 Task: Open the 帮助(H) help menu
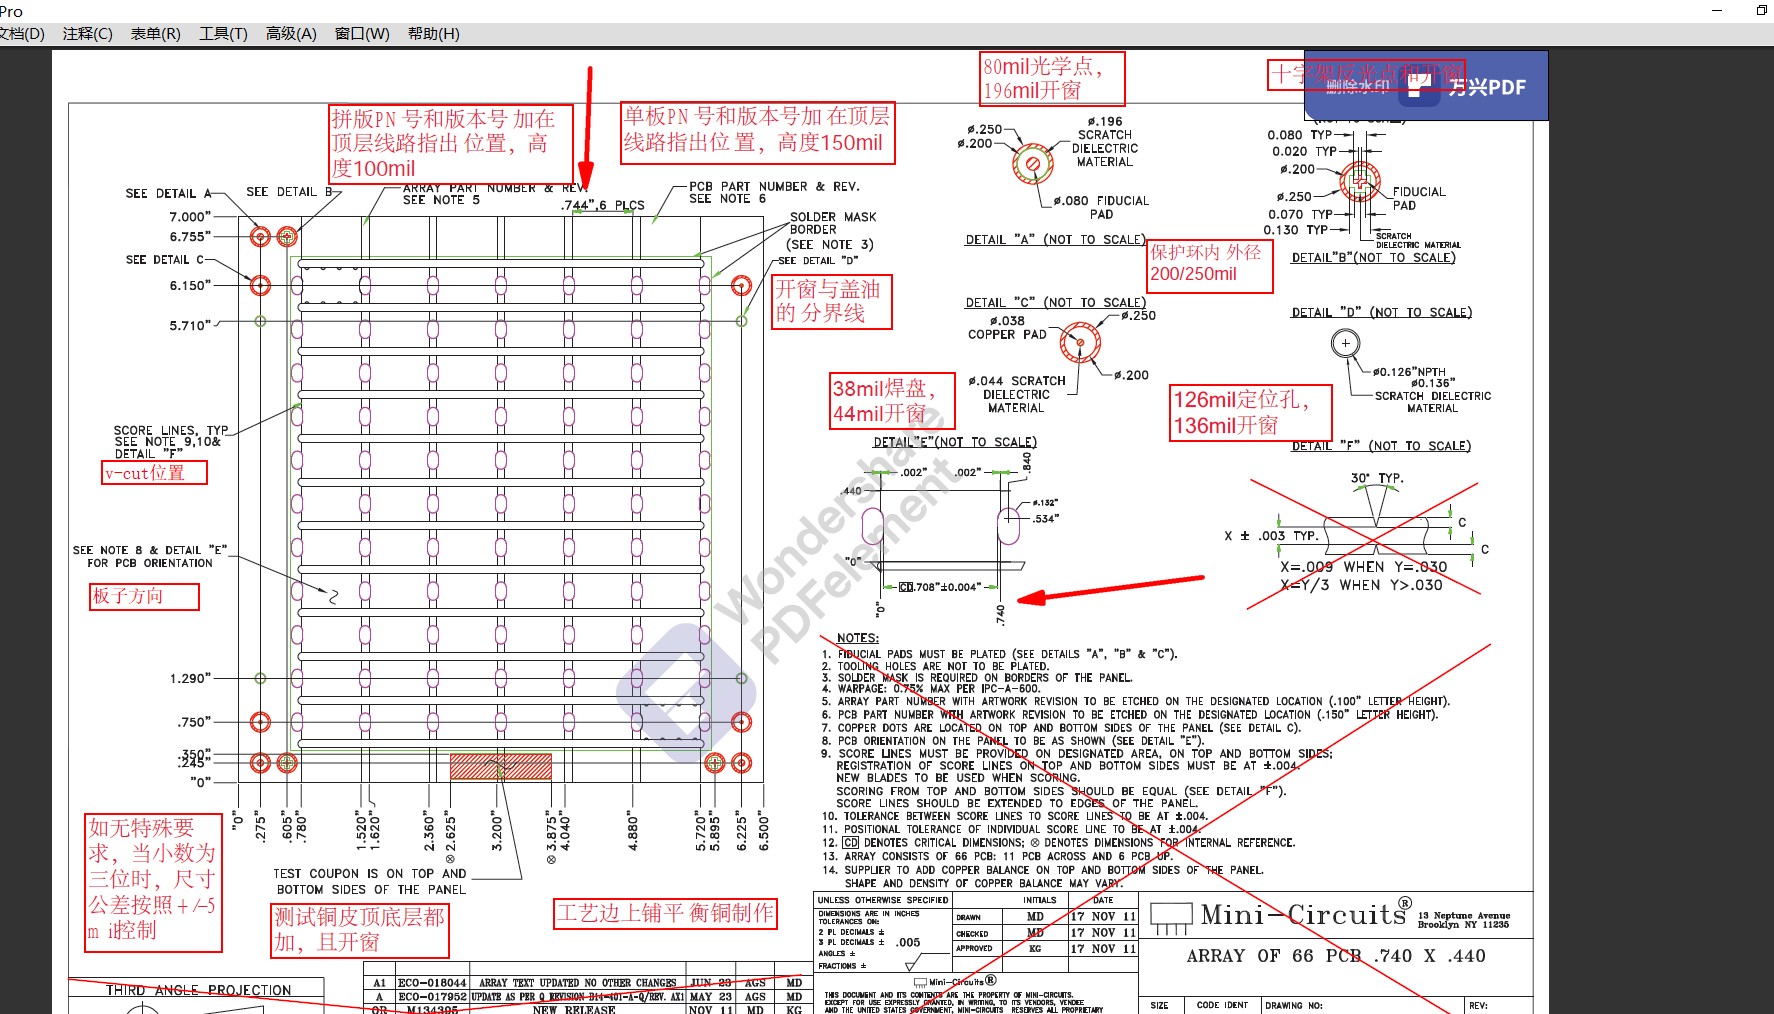pyautogui.click(x=434, y=33)
